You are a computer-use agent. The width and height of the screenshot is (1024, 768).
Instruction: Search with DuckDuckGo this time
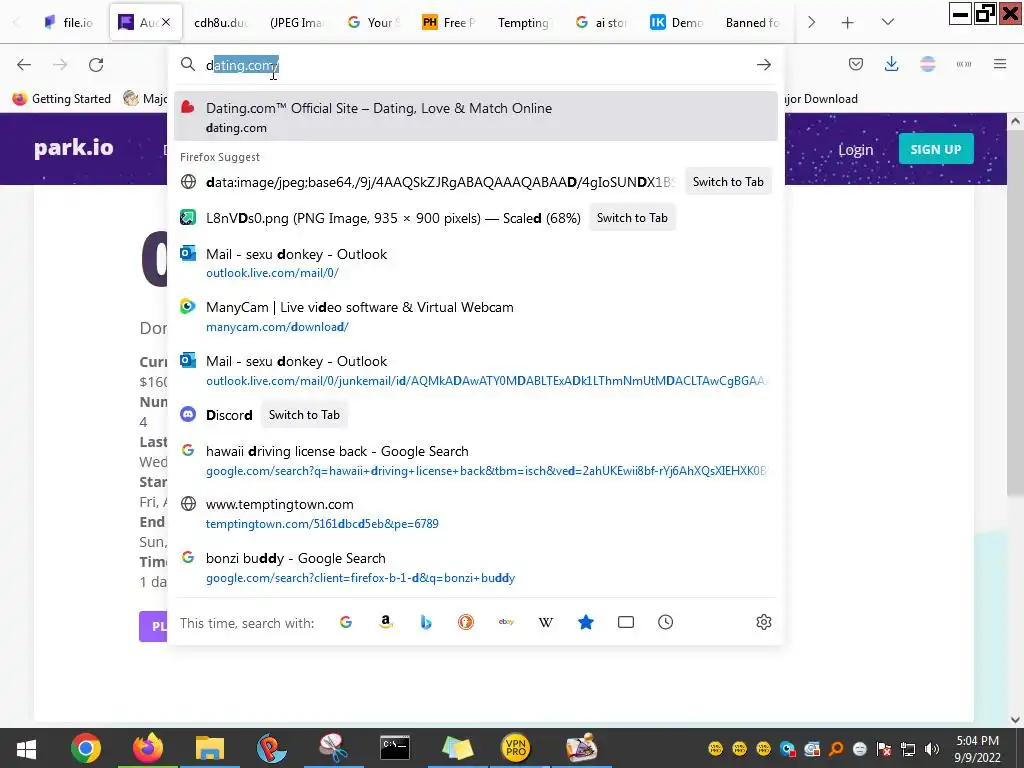click(x=466, y=622)
